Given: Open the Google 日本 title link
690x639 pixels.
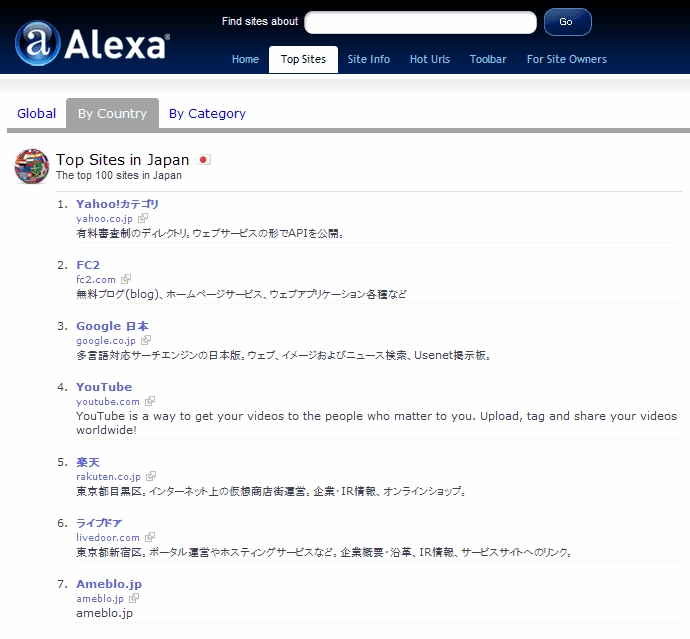Looking at the screenshot, I should (112, 326).
